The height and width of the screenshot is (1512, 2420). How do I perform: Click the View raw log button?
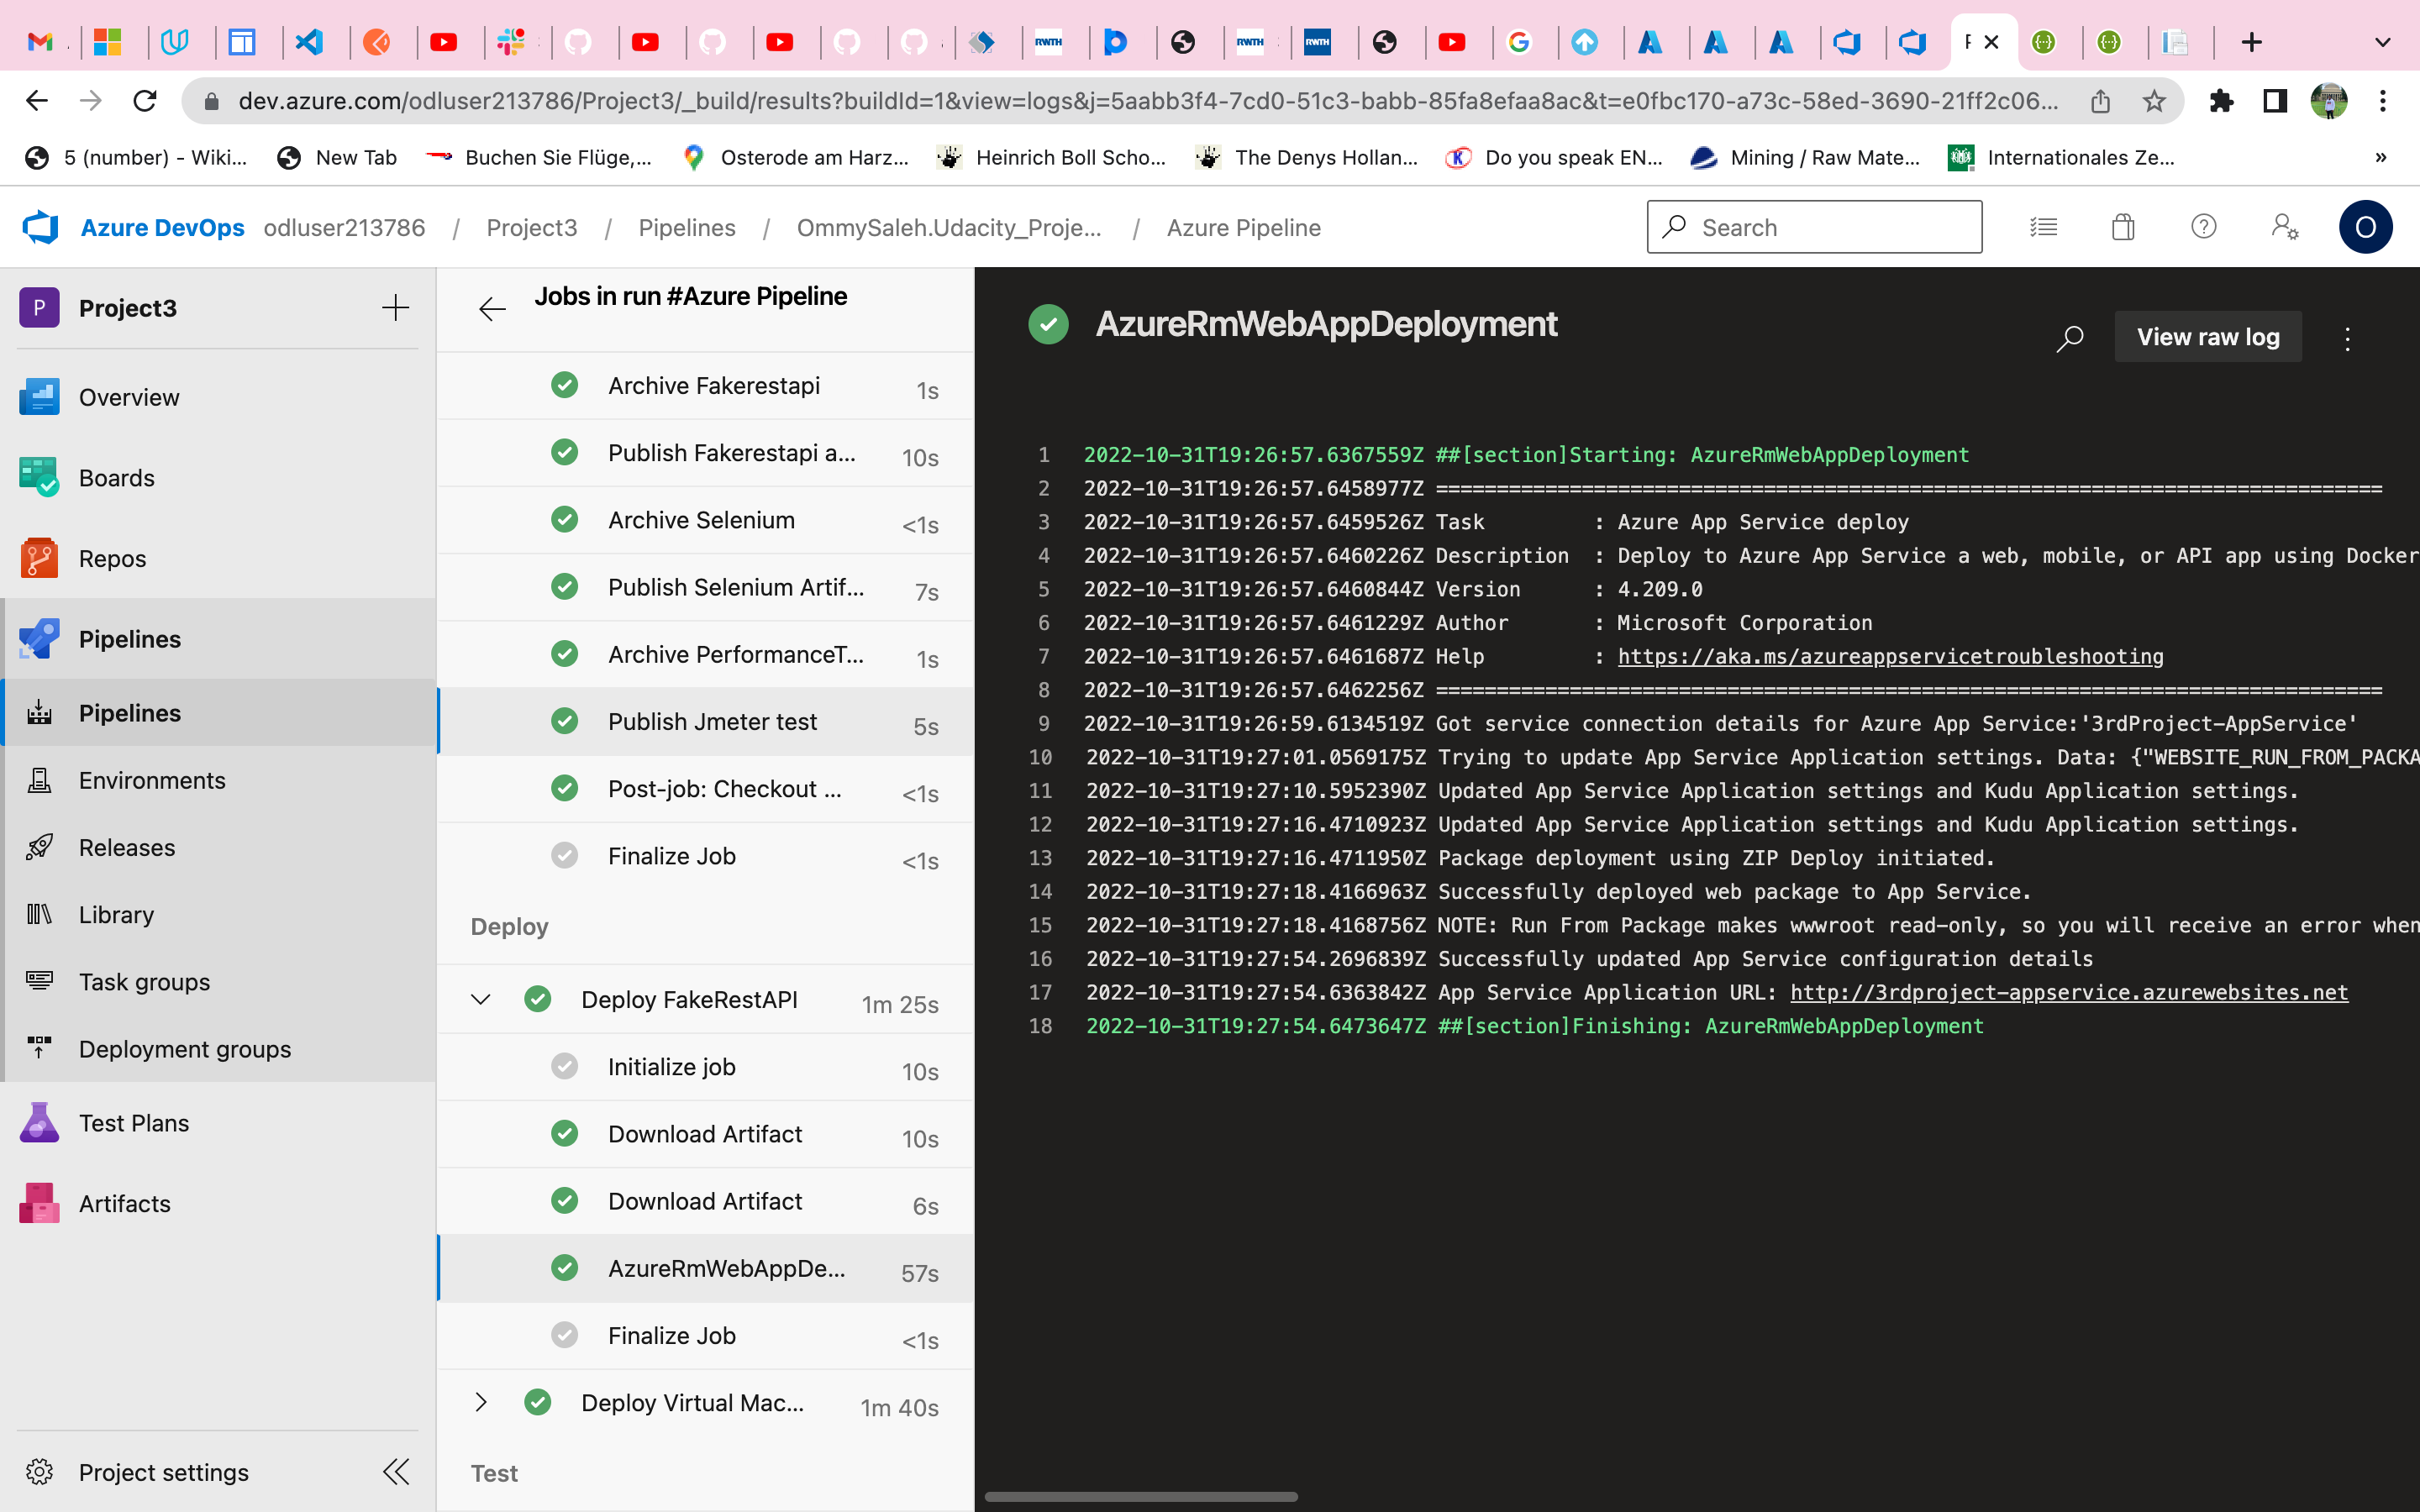tap(2208, 337)
